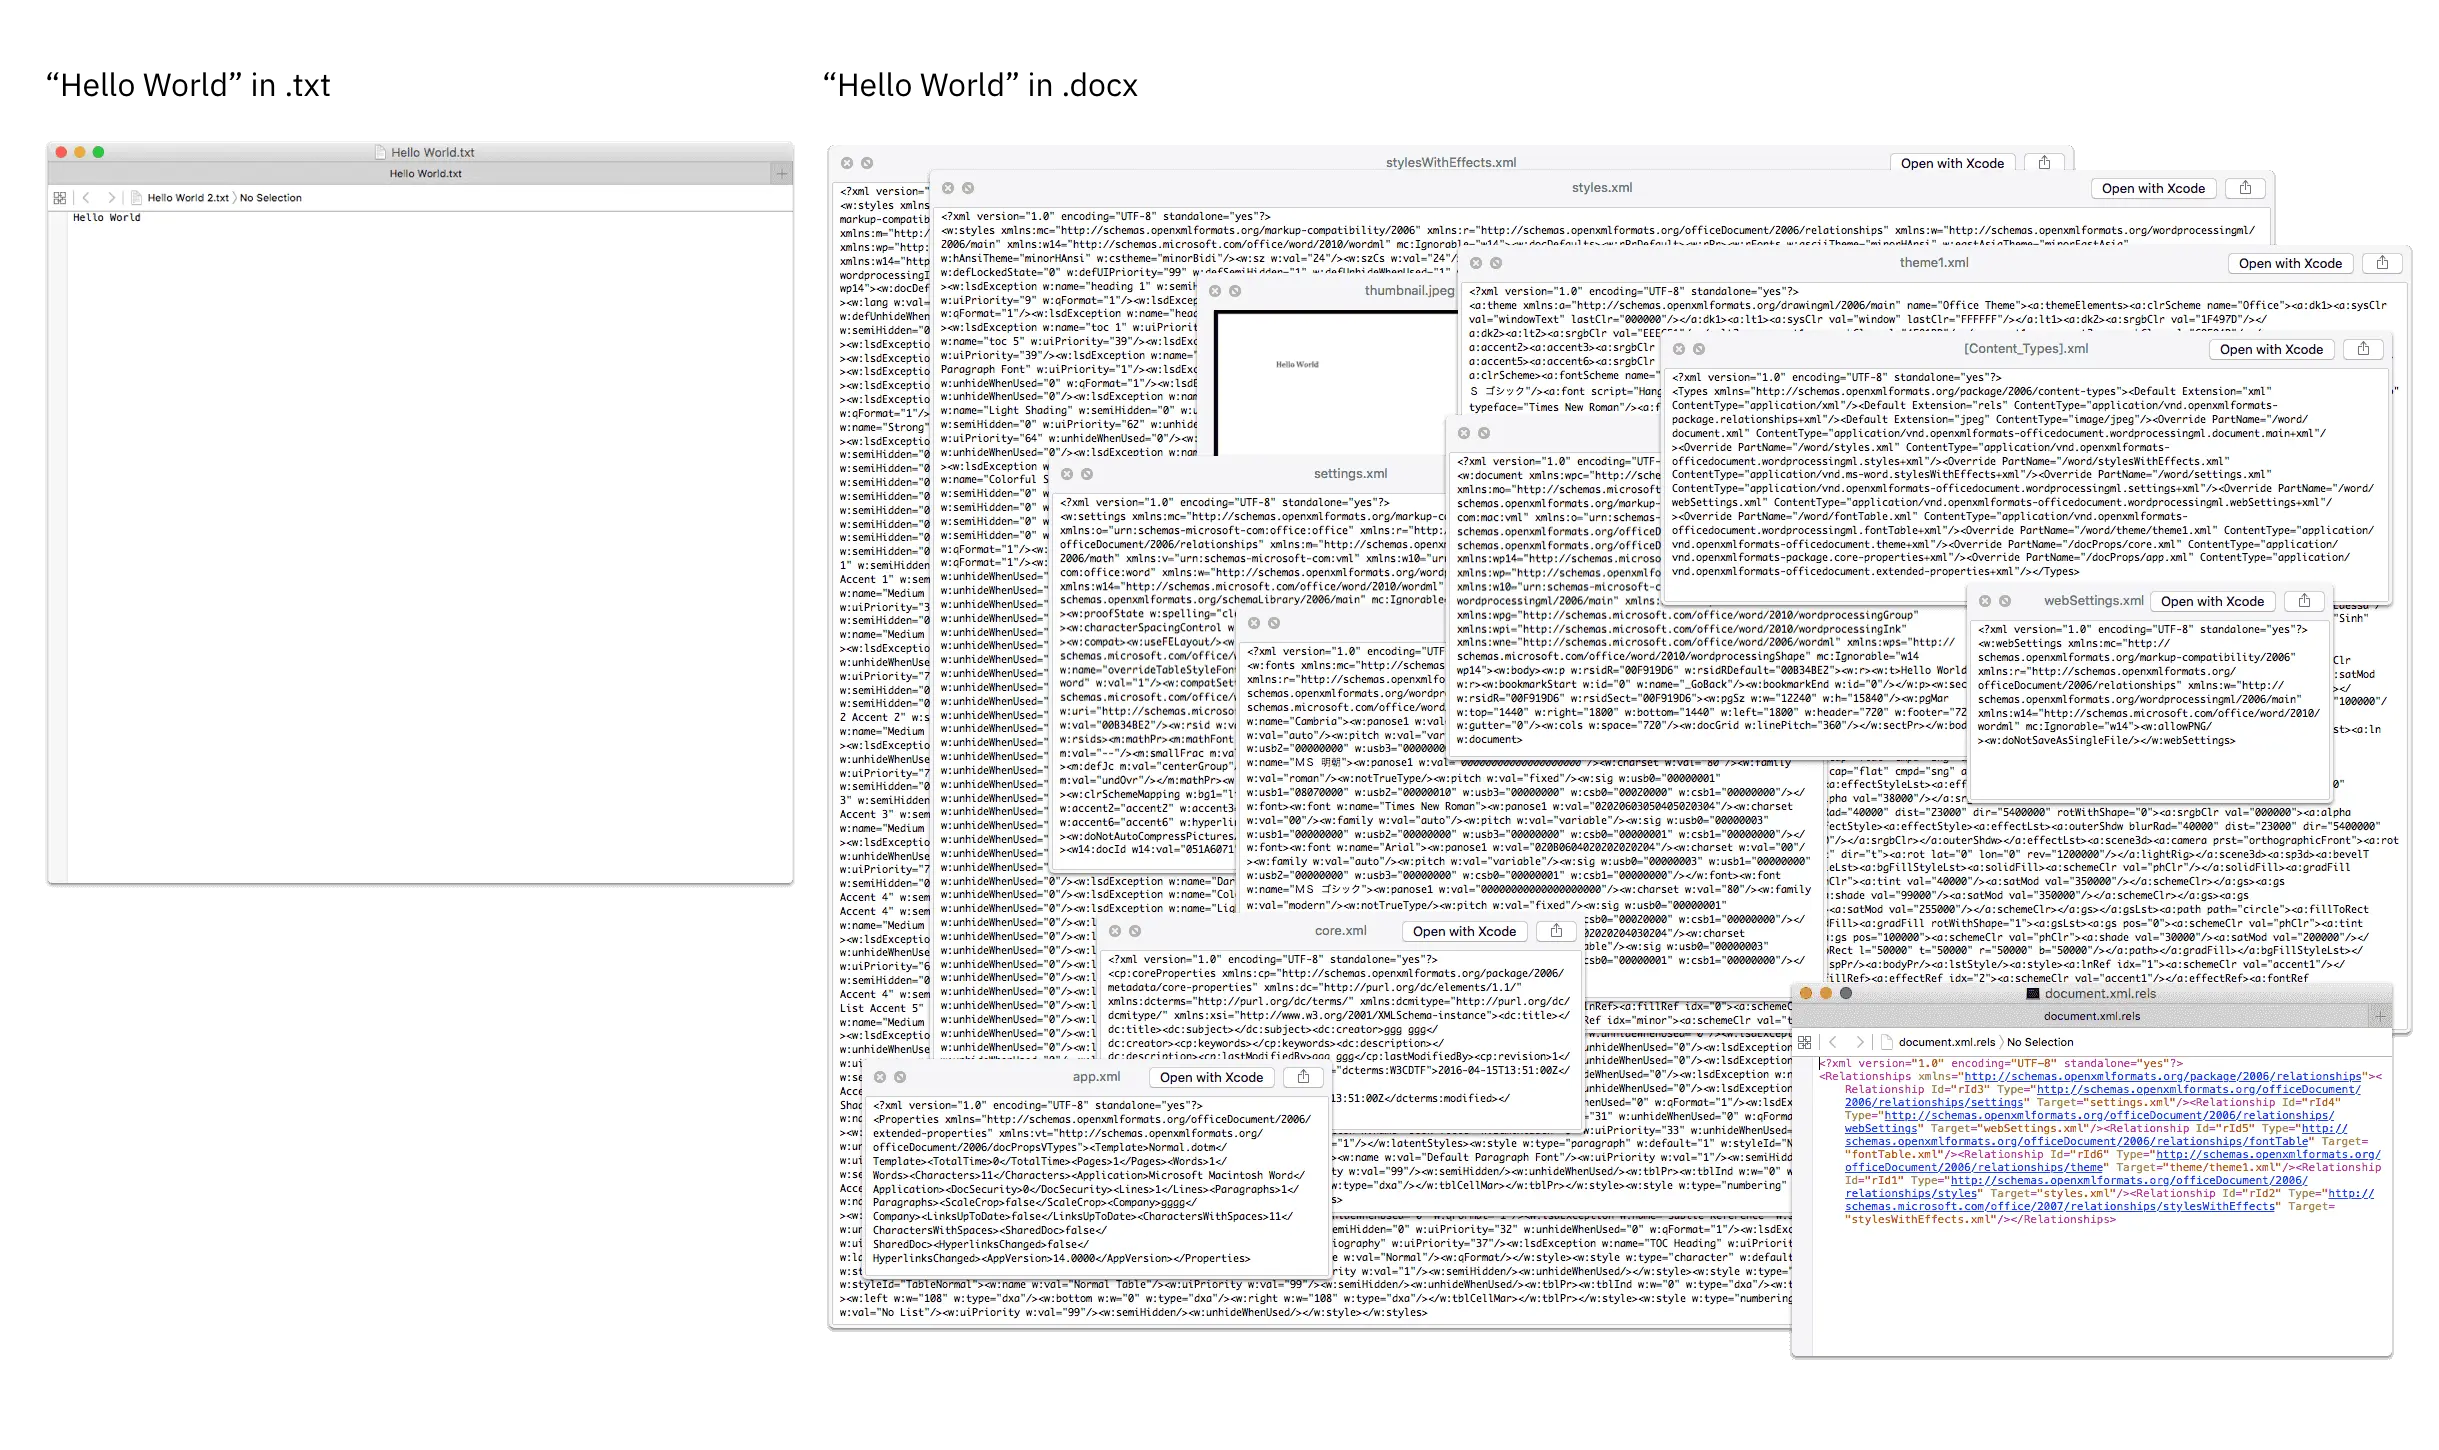Close the app.xml preview window
Screen dimensions: 2439x1450
point(880,1077)
